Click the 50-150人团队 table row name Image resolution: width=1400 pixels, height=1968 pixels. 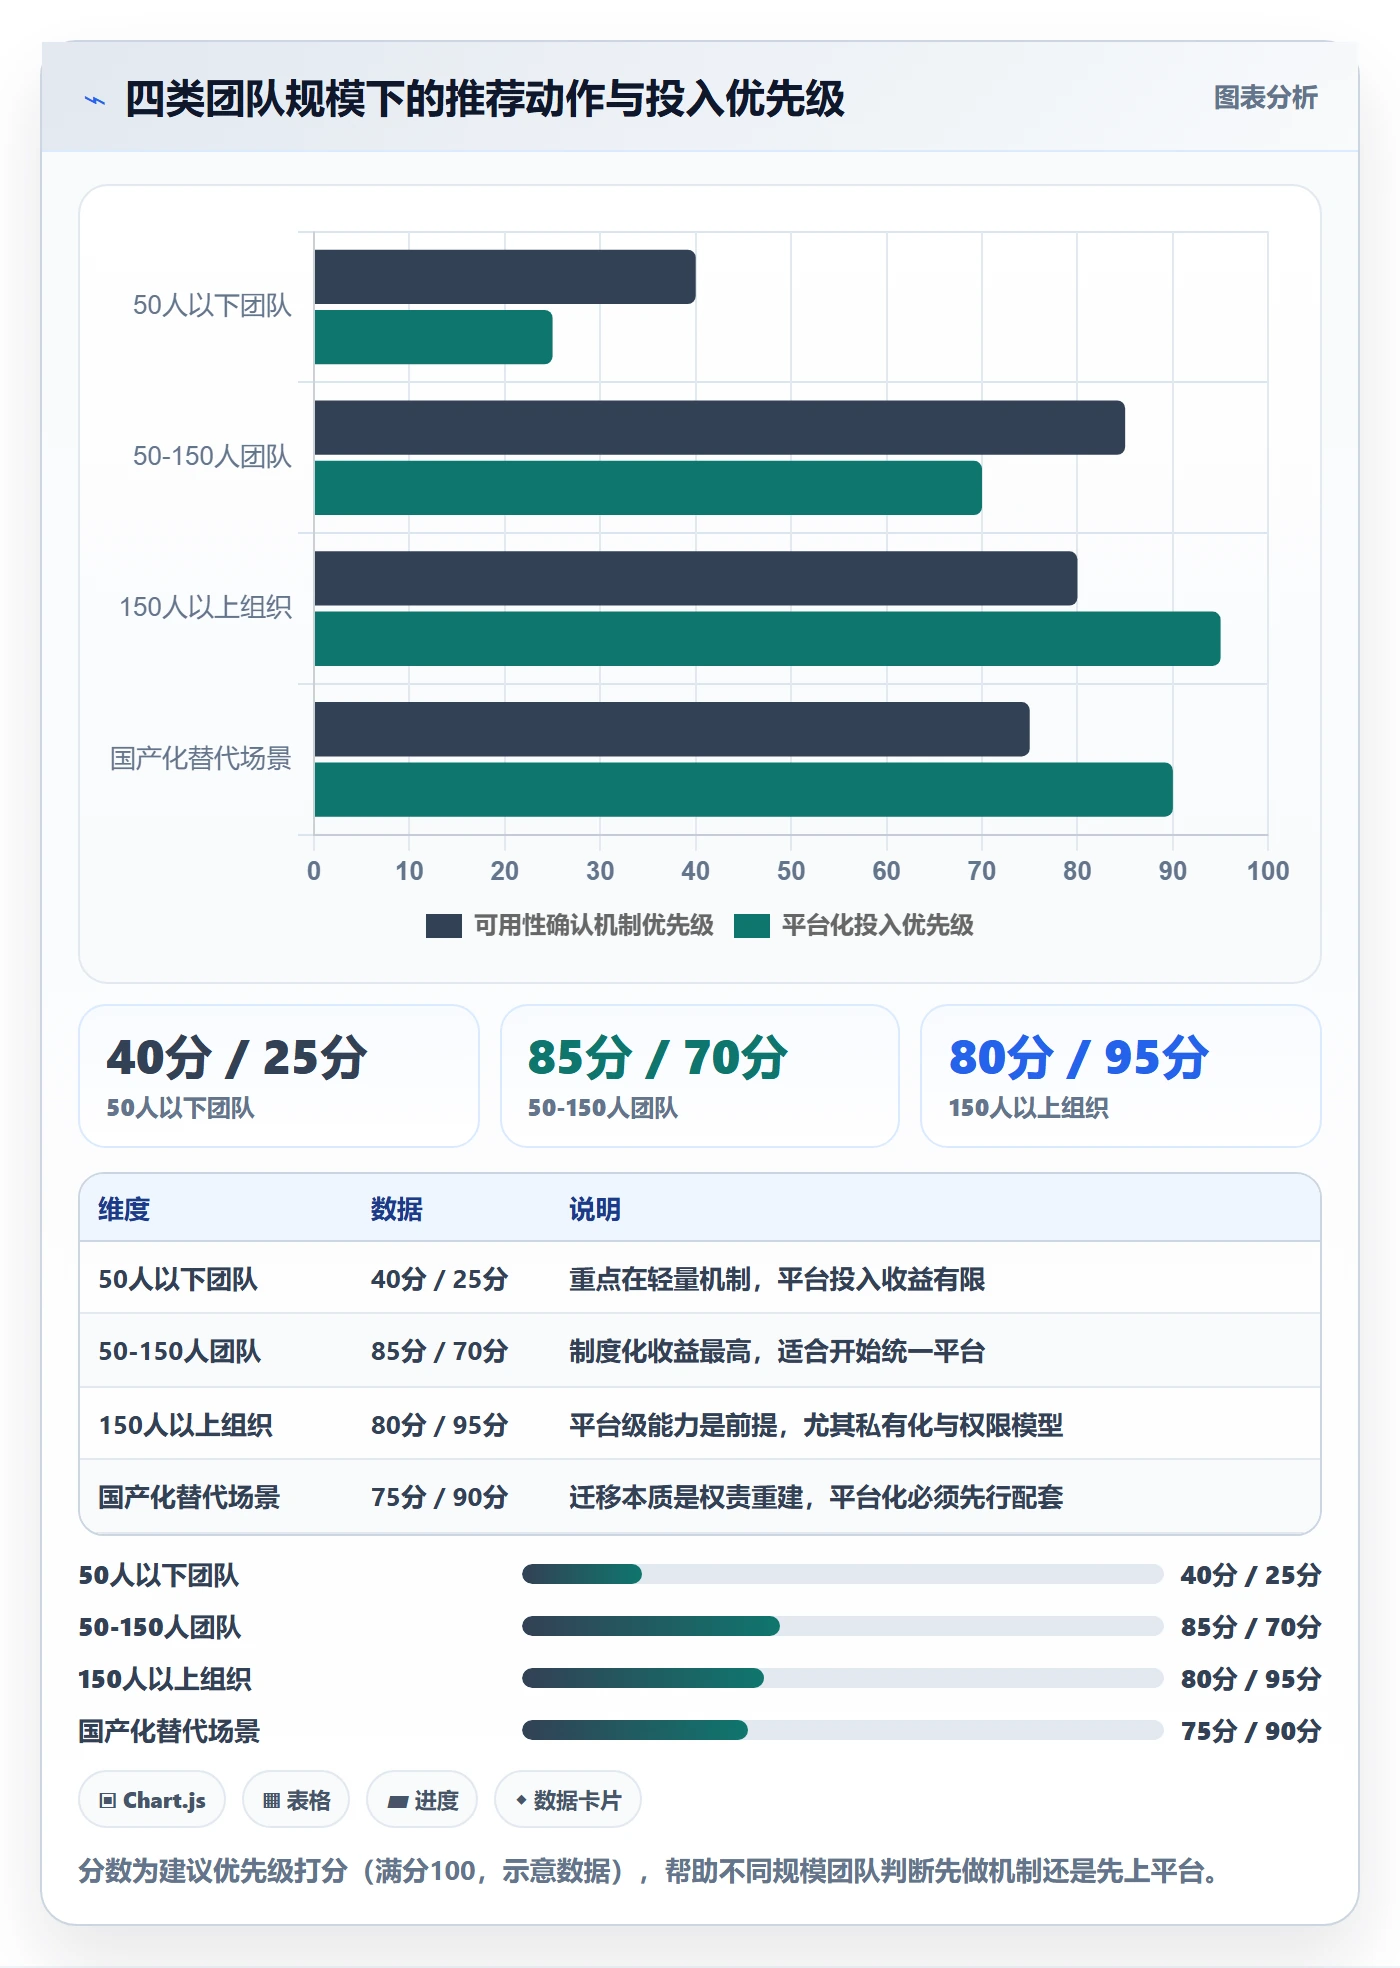tap(180, 1351)
